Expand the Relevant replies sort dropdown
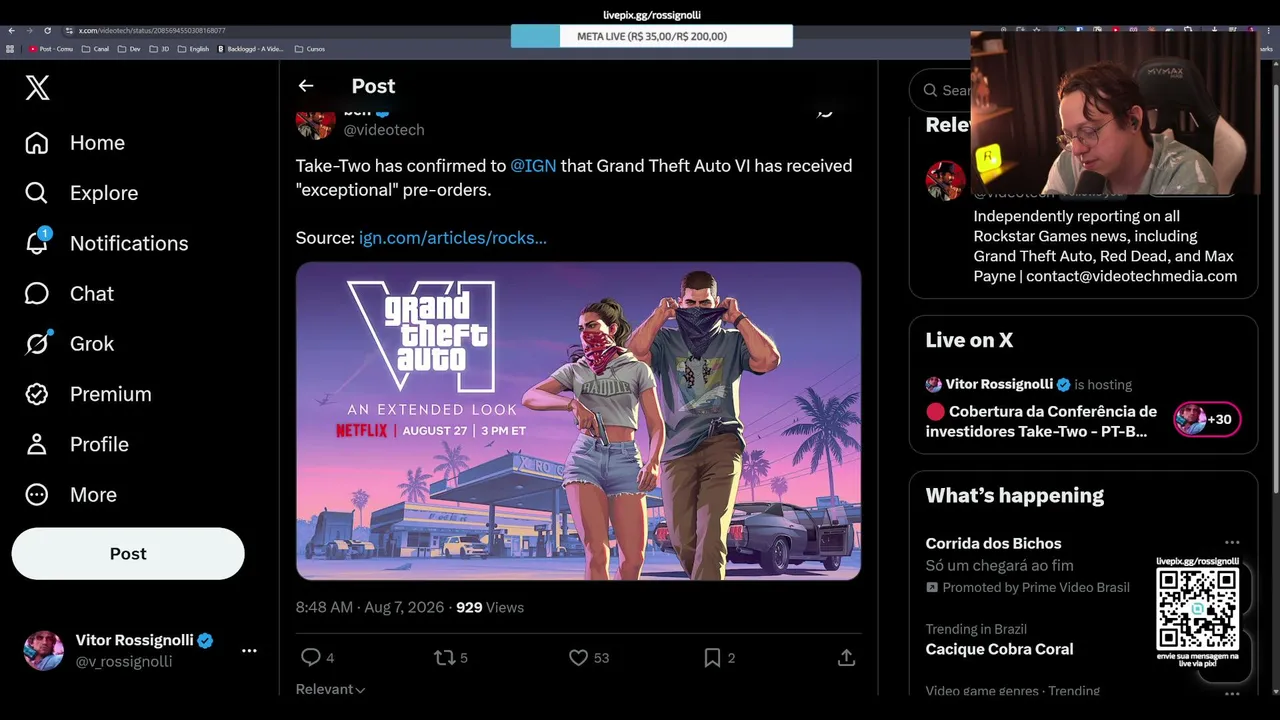The width and height of the screenshot is (1280, 720). [330, 689]
